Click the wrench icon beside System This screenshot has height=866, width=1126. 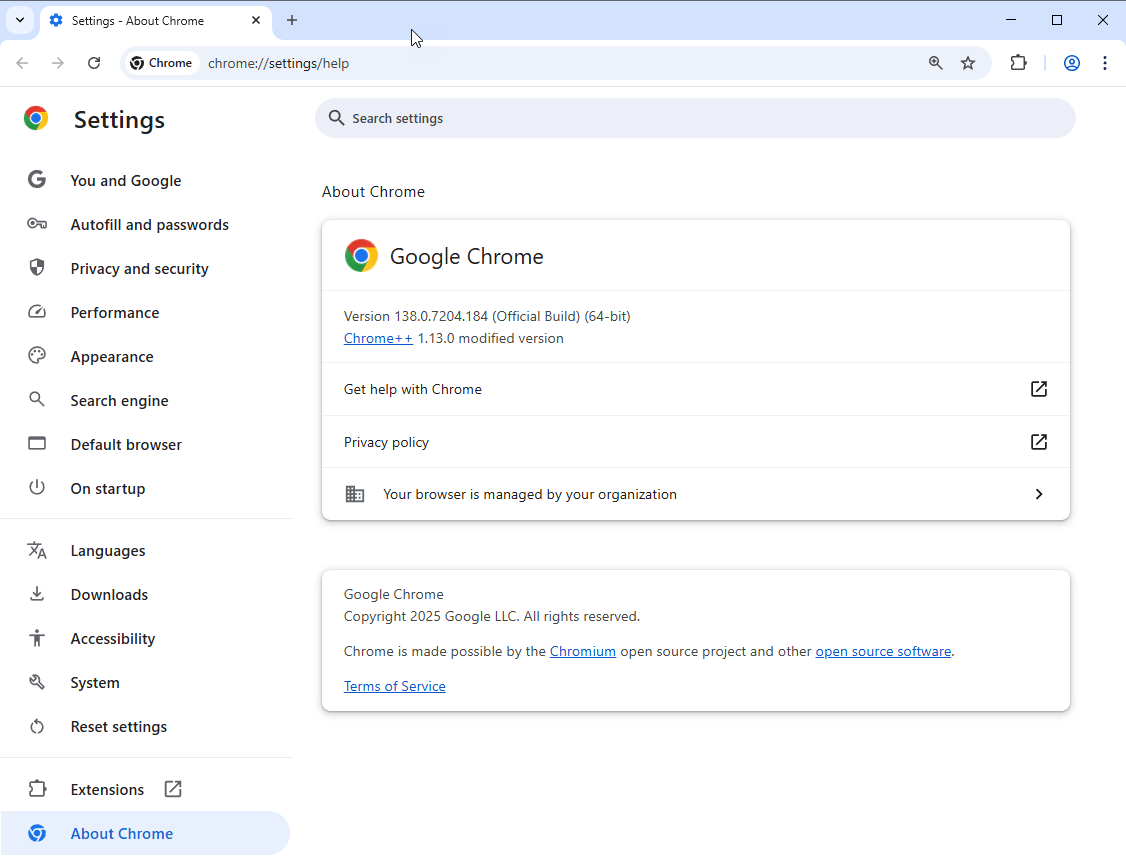[x=37, y=682]
